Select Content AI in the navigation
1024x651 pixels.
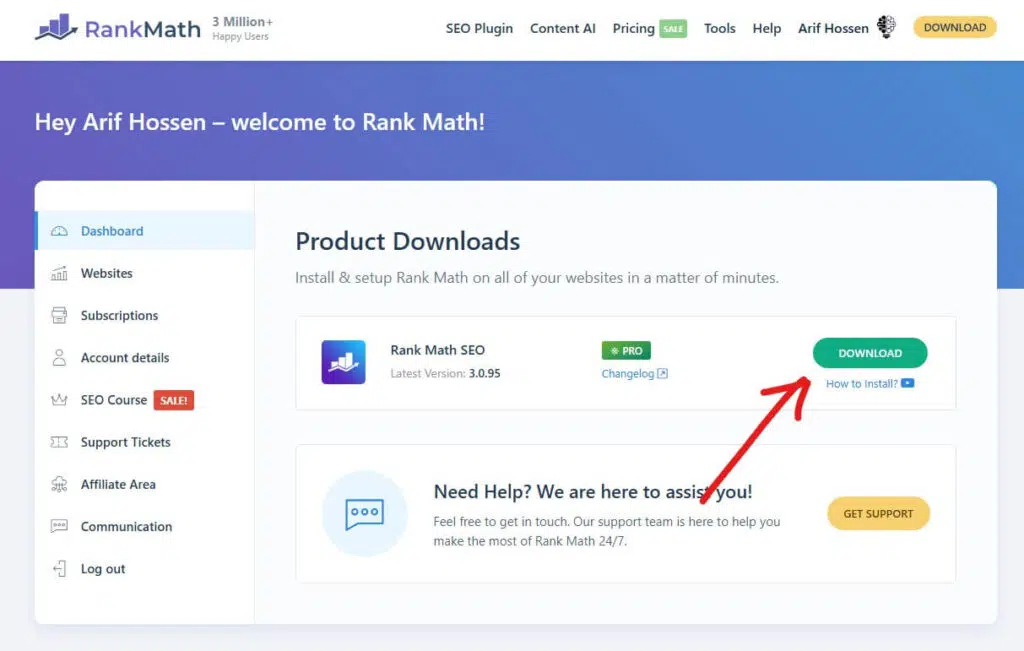[562, 29]
